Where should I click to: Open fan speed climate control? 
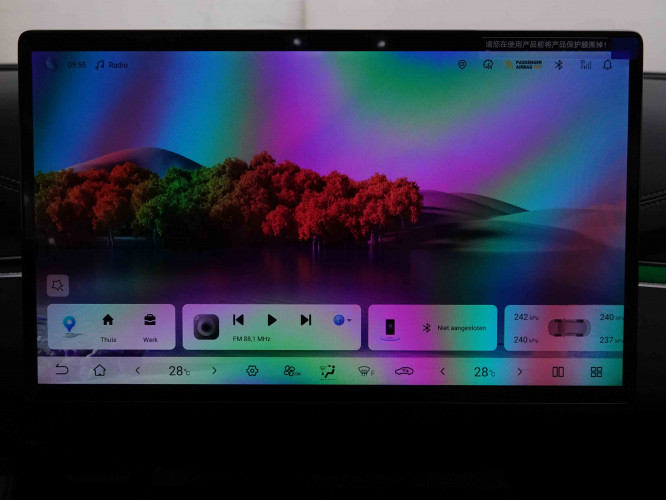click(x=289, y=371)
